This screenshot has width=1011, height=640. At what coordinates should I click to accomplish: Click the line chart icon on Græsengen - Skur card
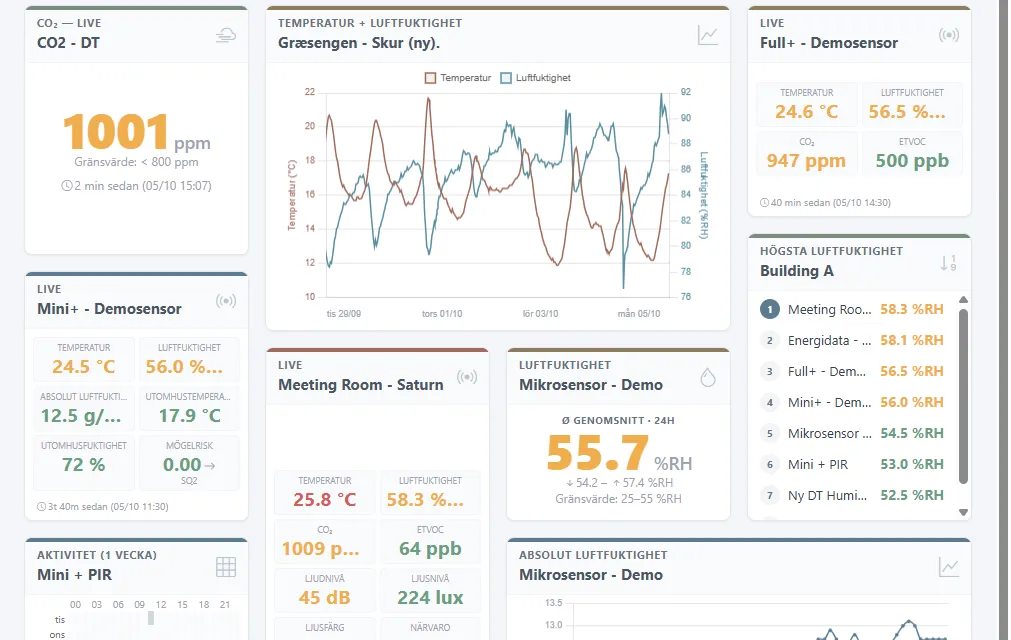(708, 35)
